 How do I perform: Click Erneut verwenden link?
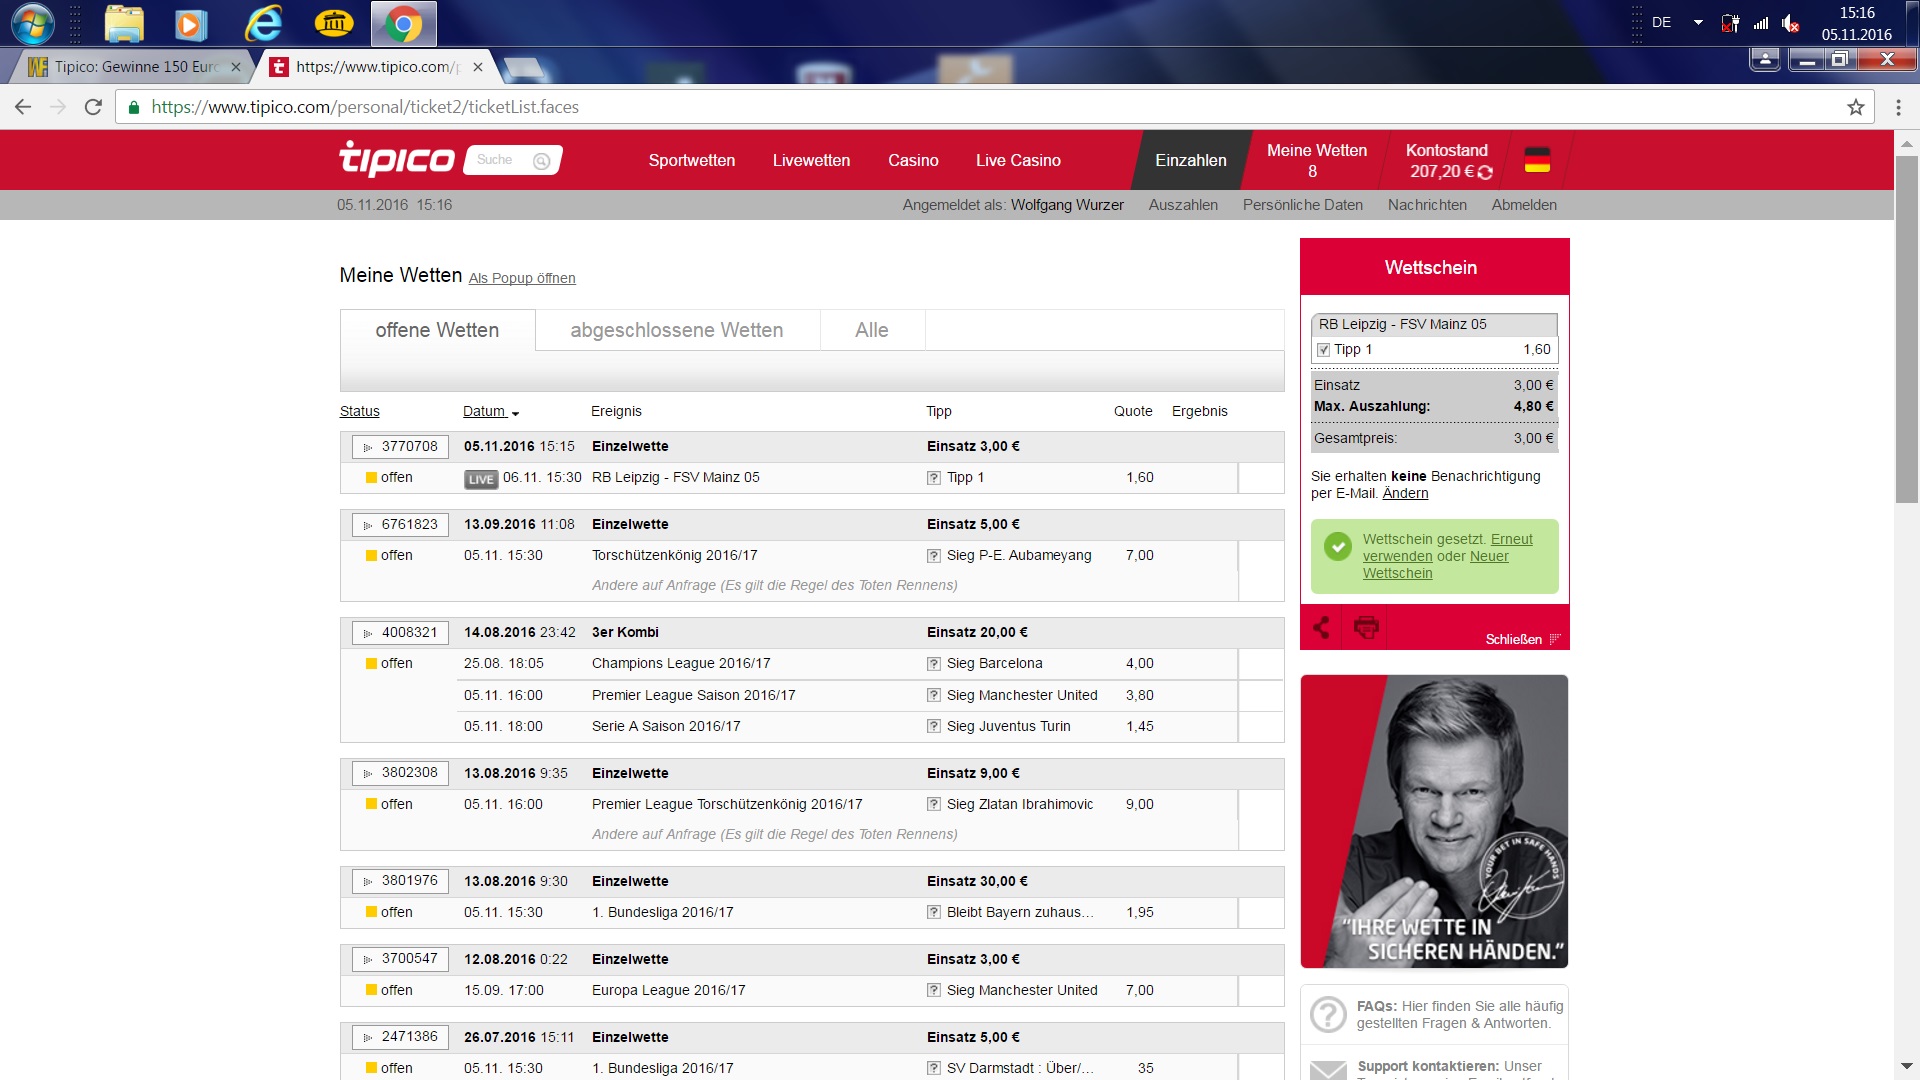point(1447,548)
